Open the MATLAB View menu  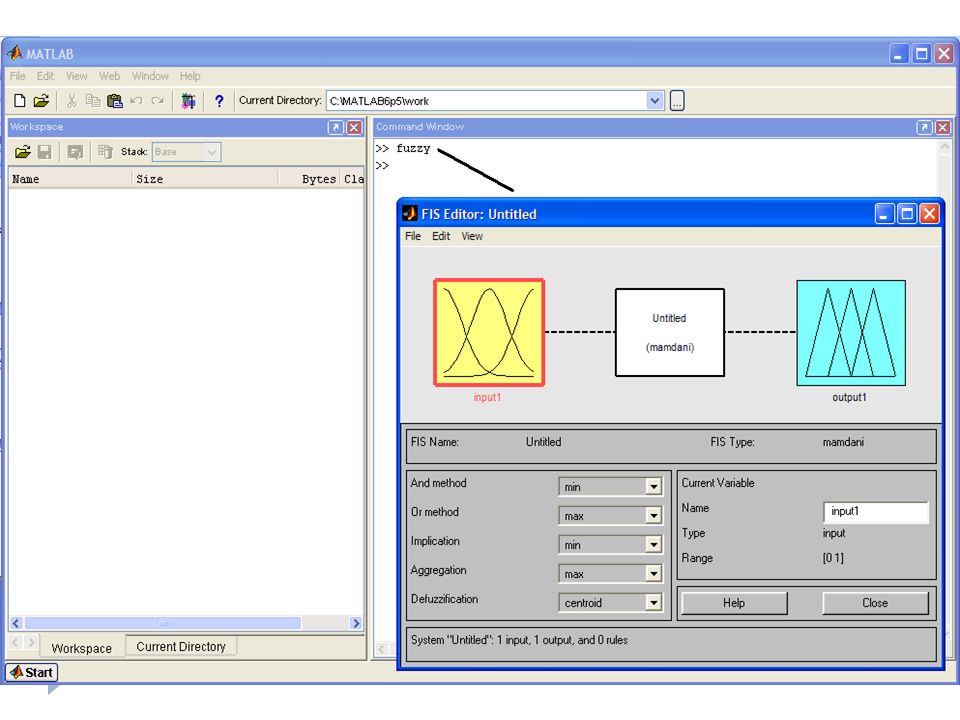click(77, 76)
